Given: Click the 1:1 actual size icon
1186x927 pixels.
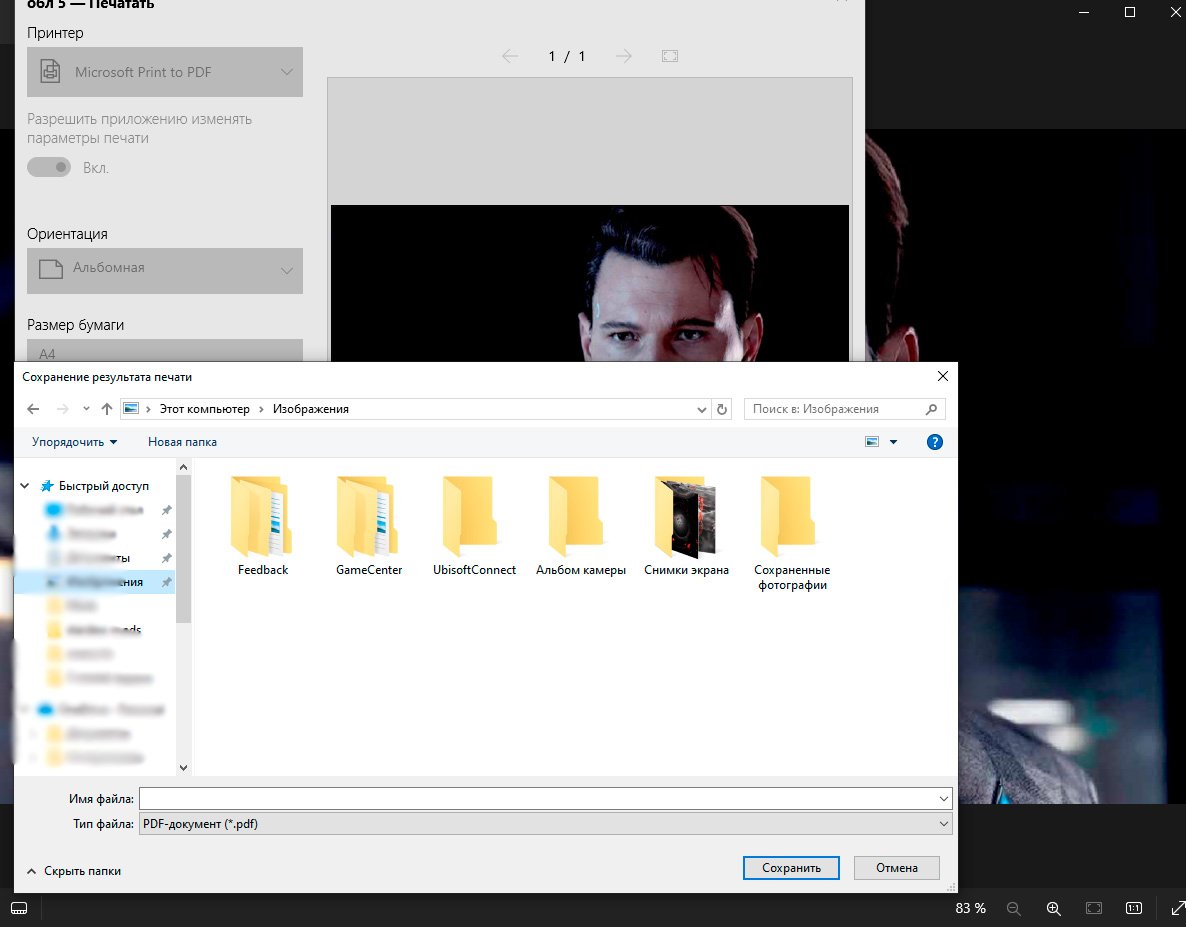Looking at the screenshot, I should pos(1134,908).
